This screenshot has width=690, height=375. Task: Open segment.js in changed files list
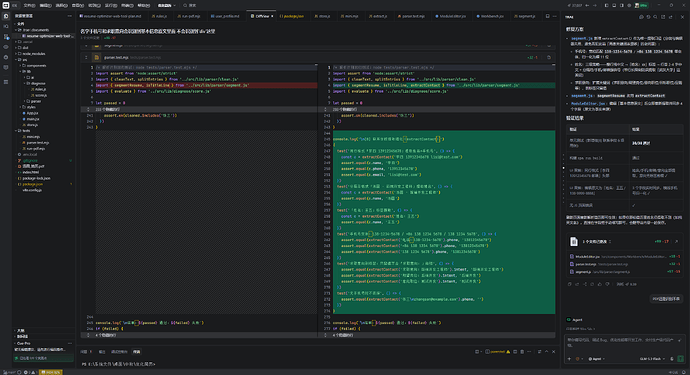[625, 272]
